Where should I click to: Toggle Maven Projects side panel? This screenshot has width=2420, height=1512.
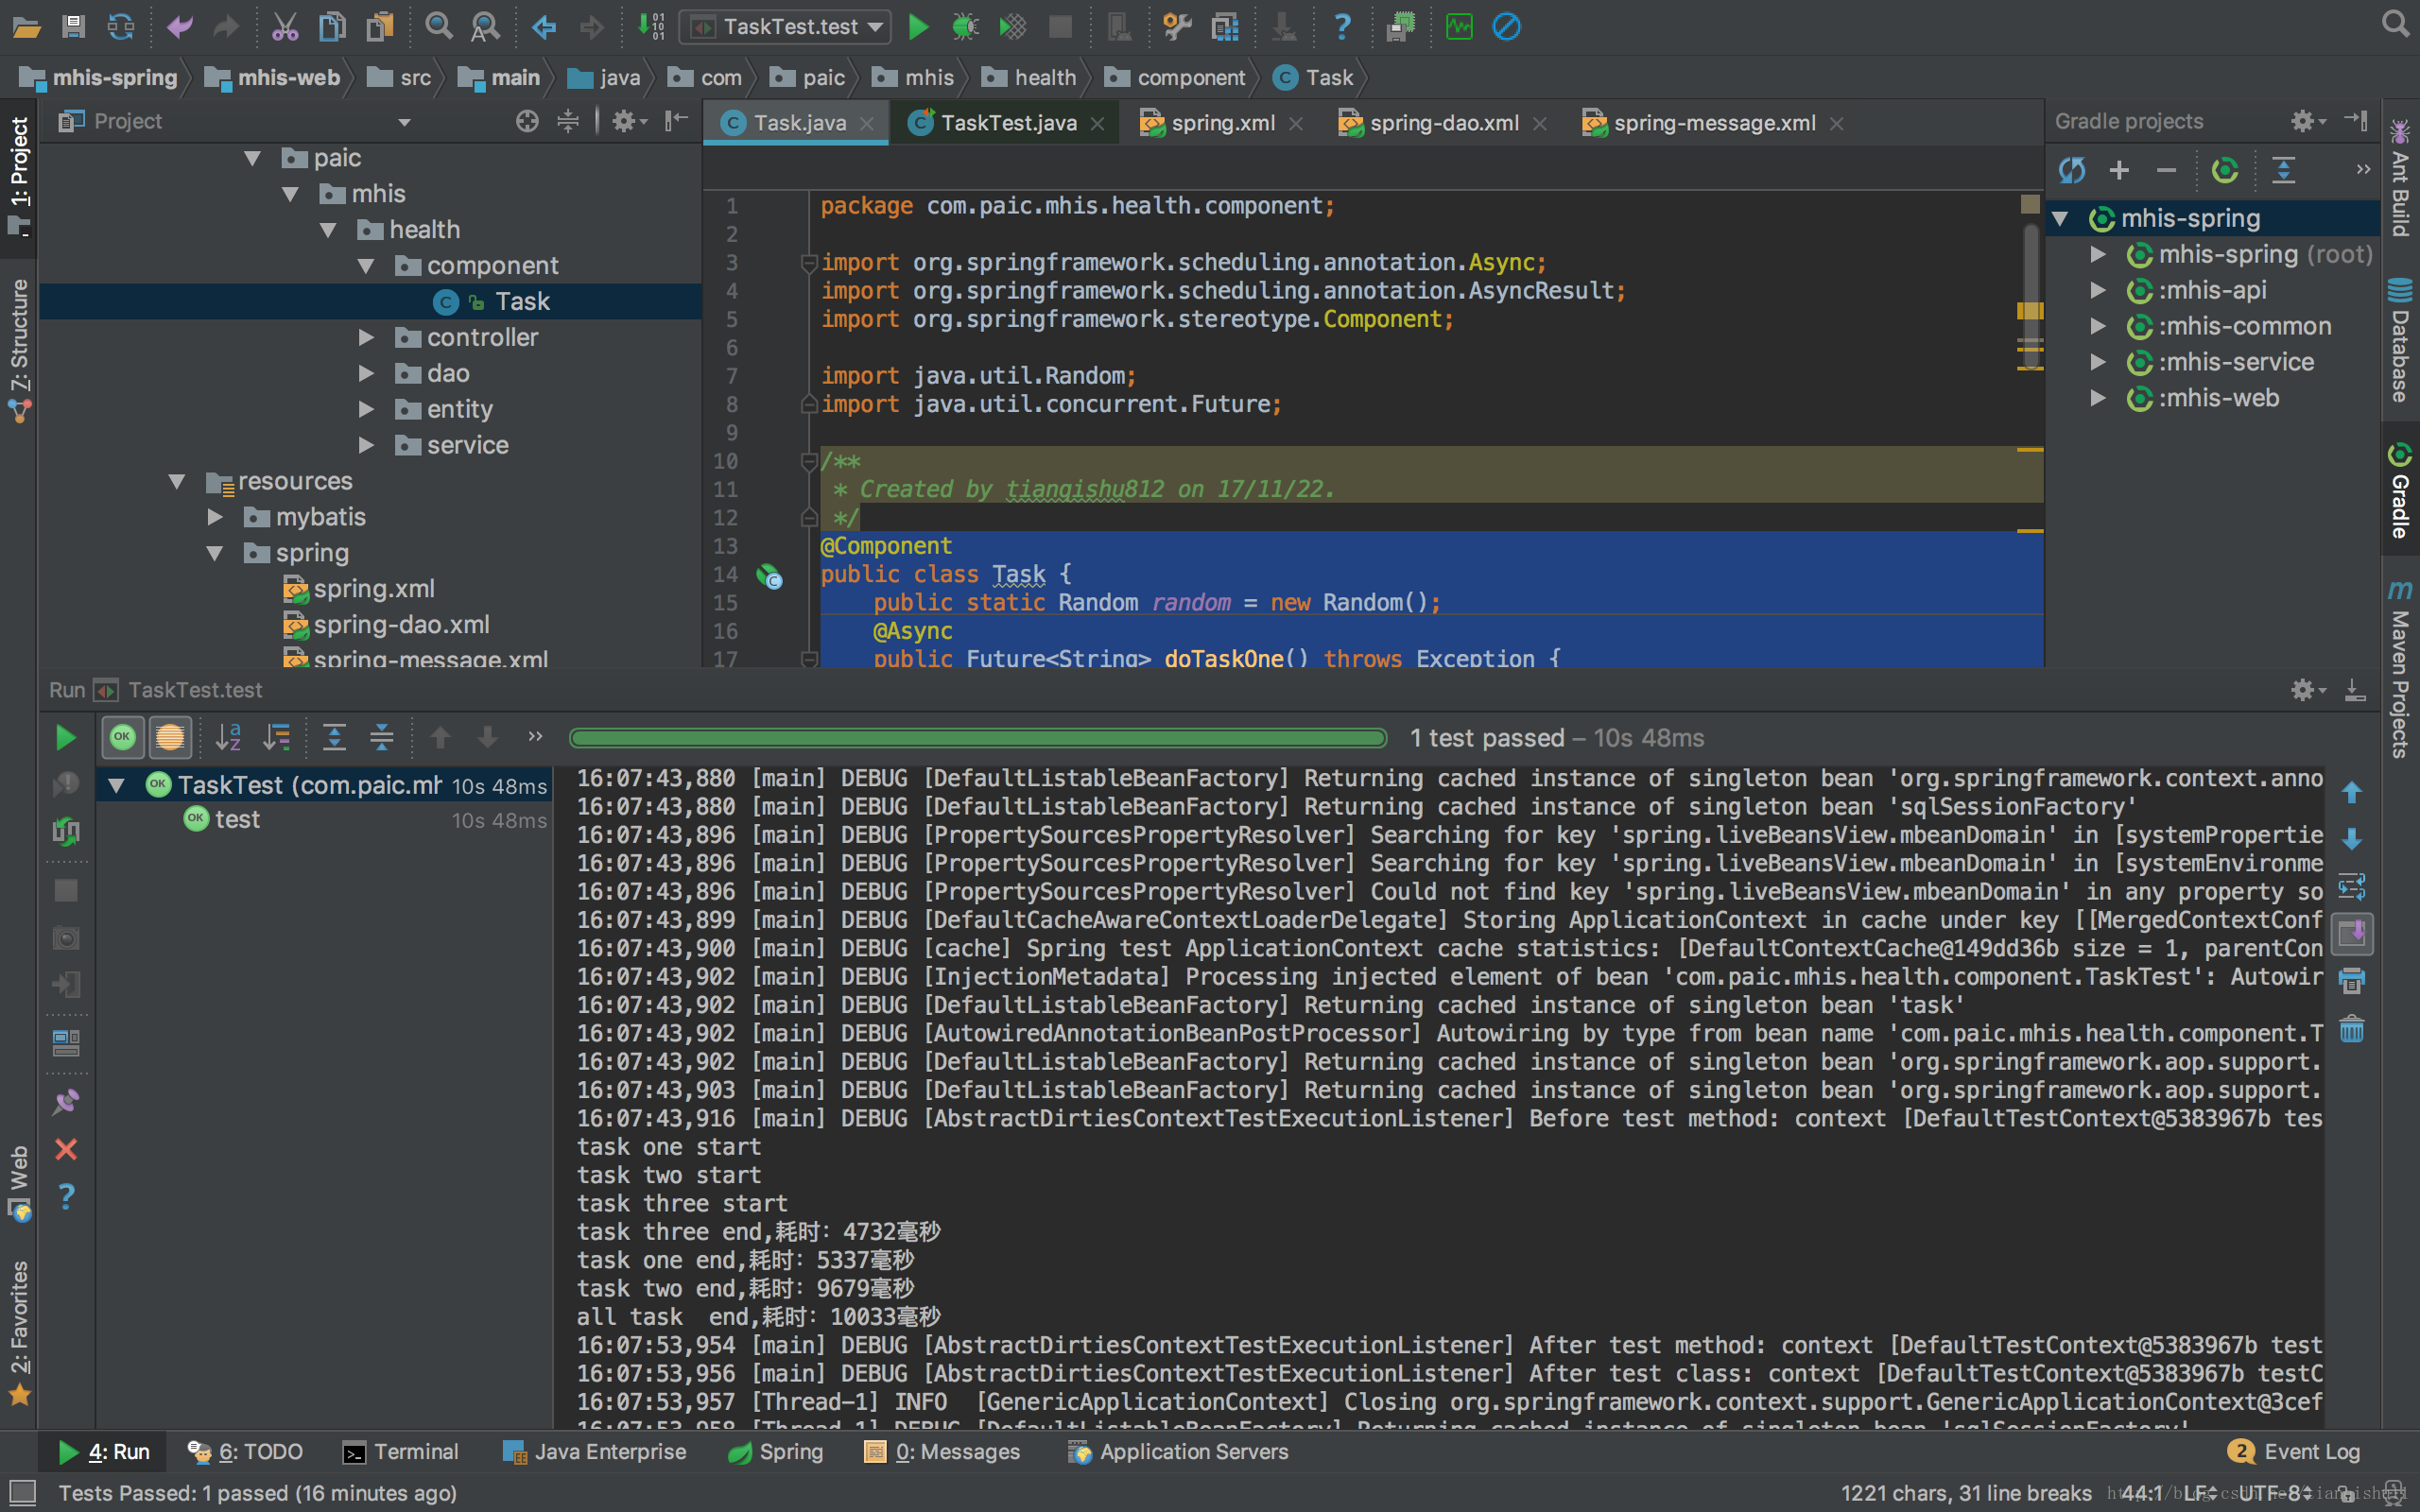[x=2399, y=668]
